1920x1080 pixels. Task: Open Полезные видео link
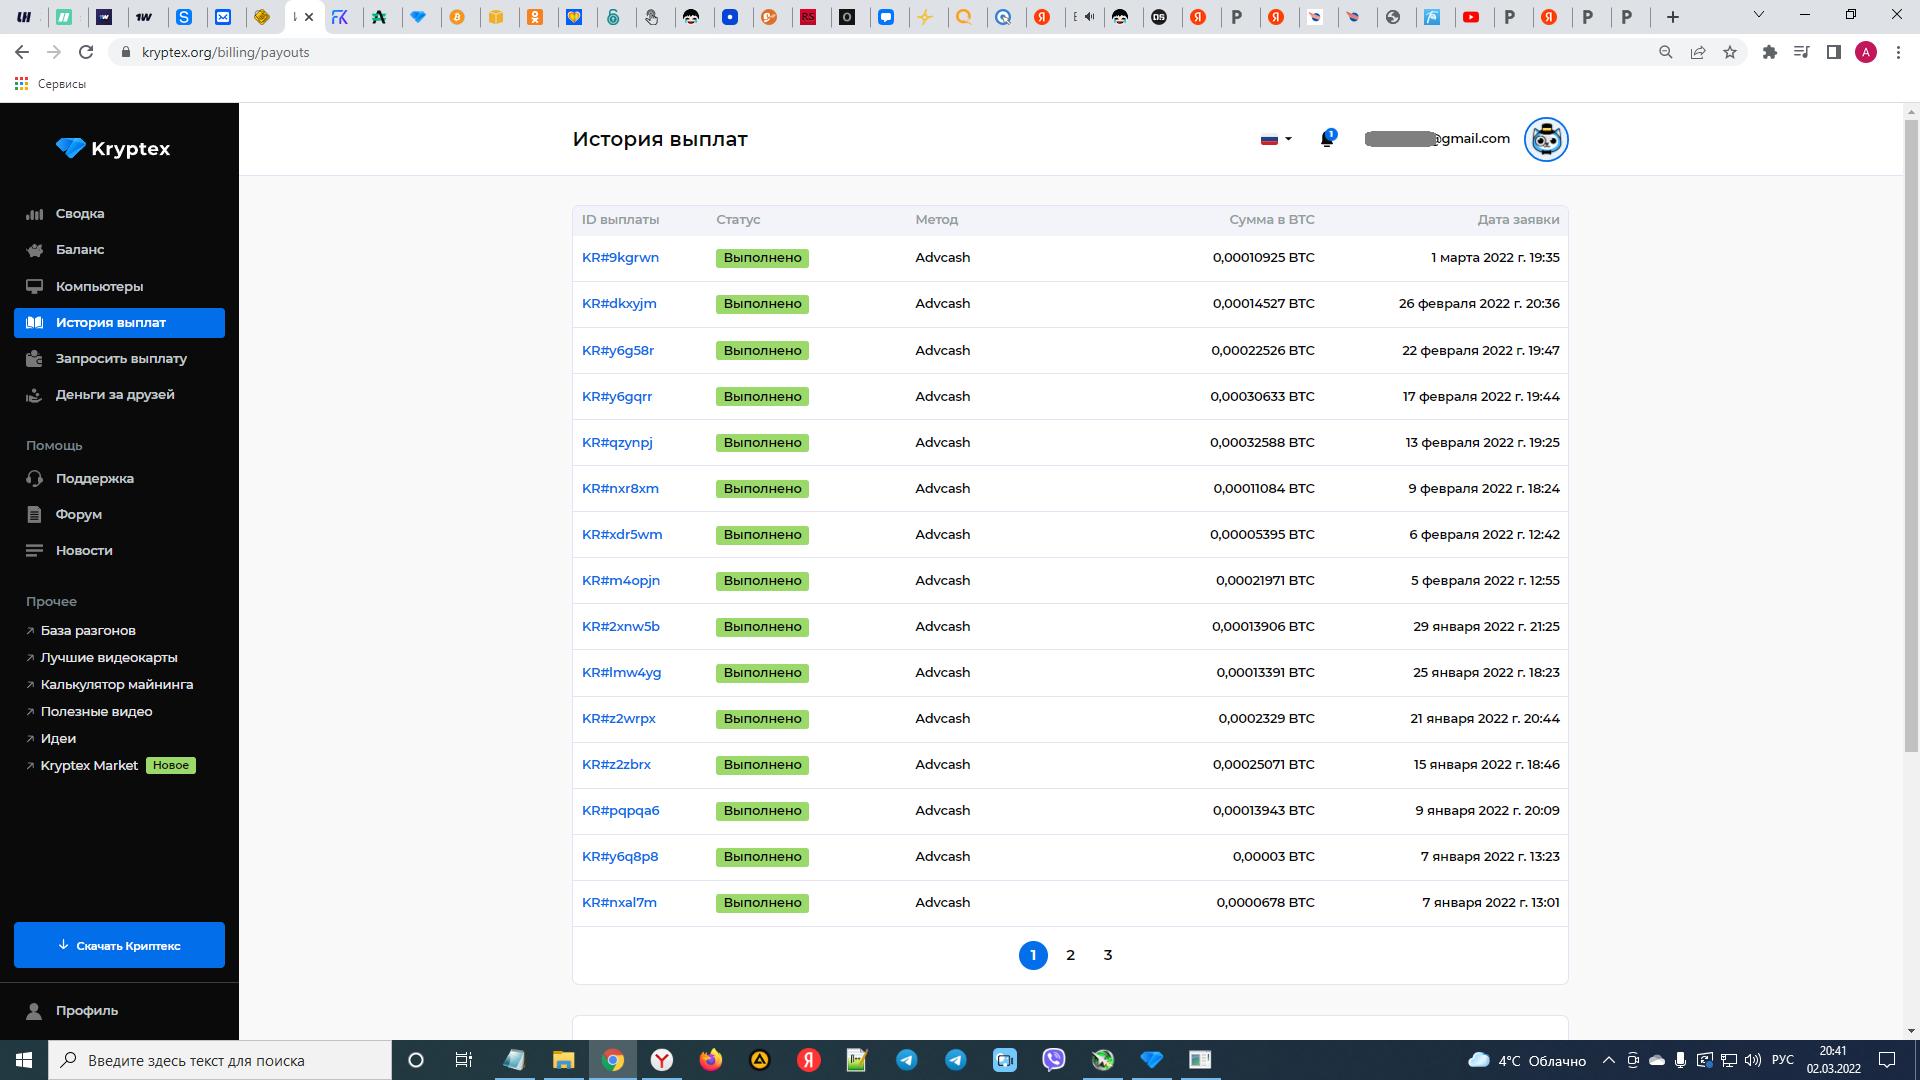click(96, 711)
